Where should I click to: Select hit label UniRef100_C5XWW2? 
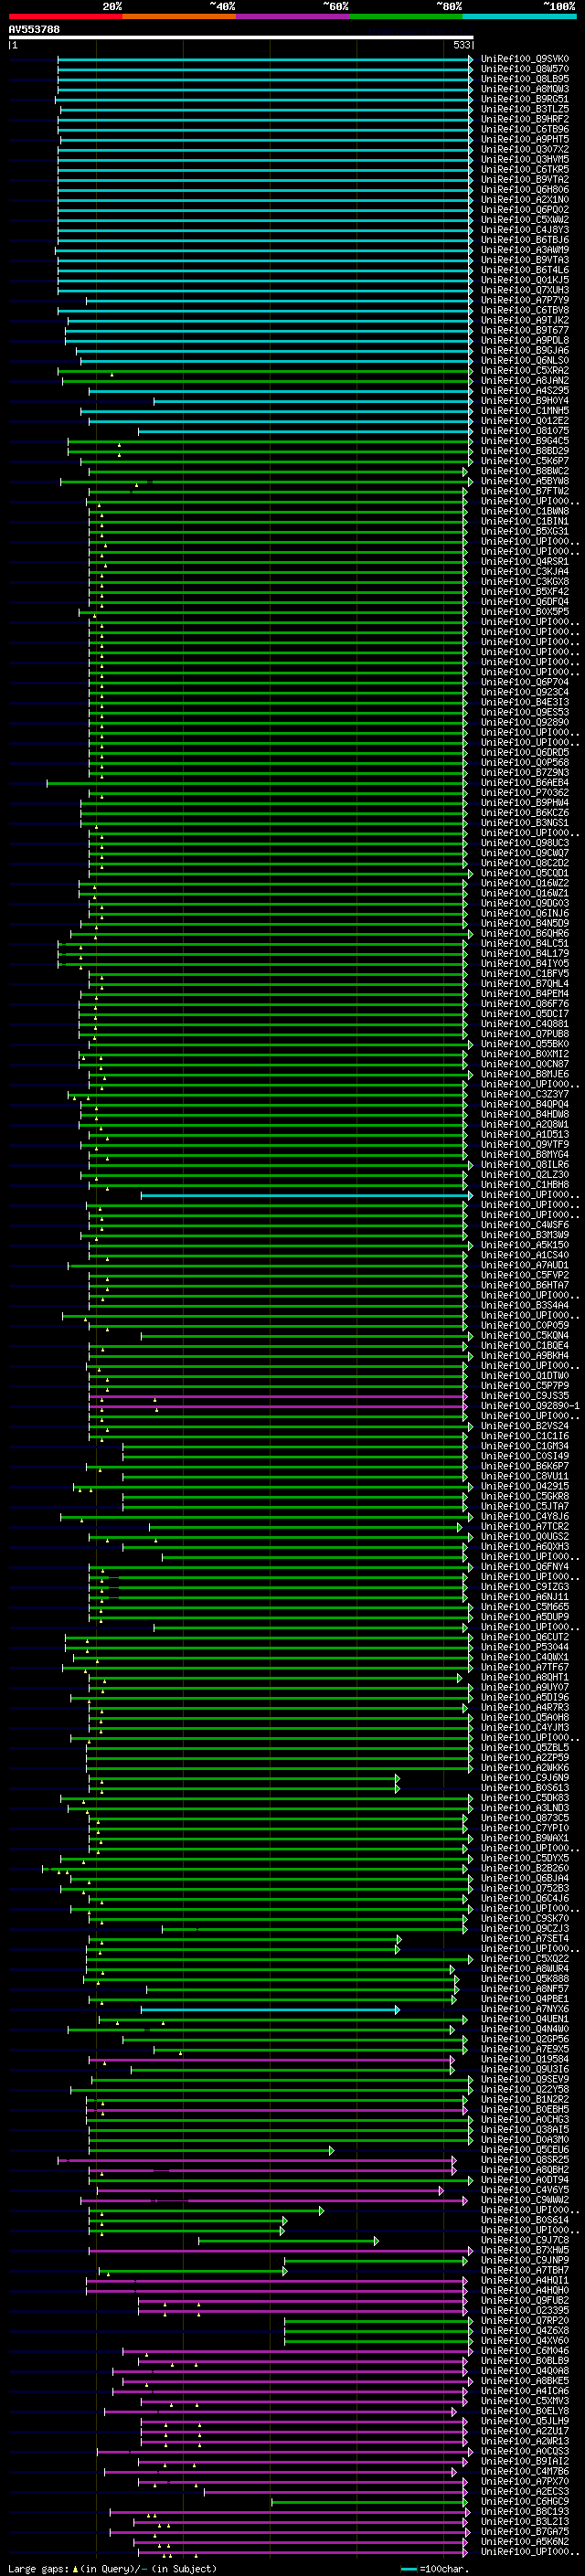coord(525,220)
